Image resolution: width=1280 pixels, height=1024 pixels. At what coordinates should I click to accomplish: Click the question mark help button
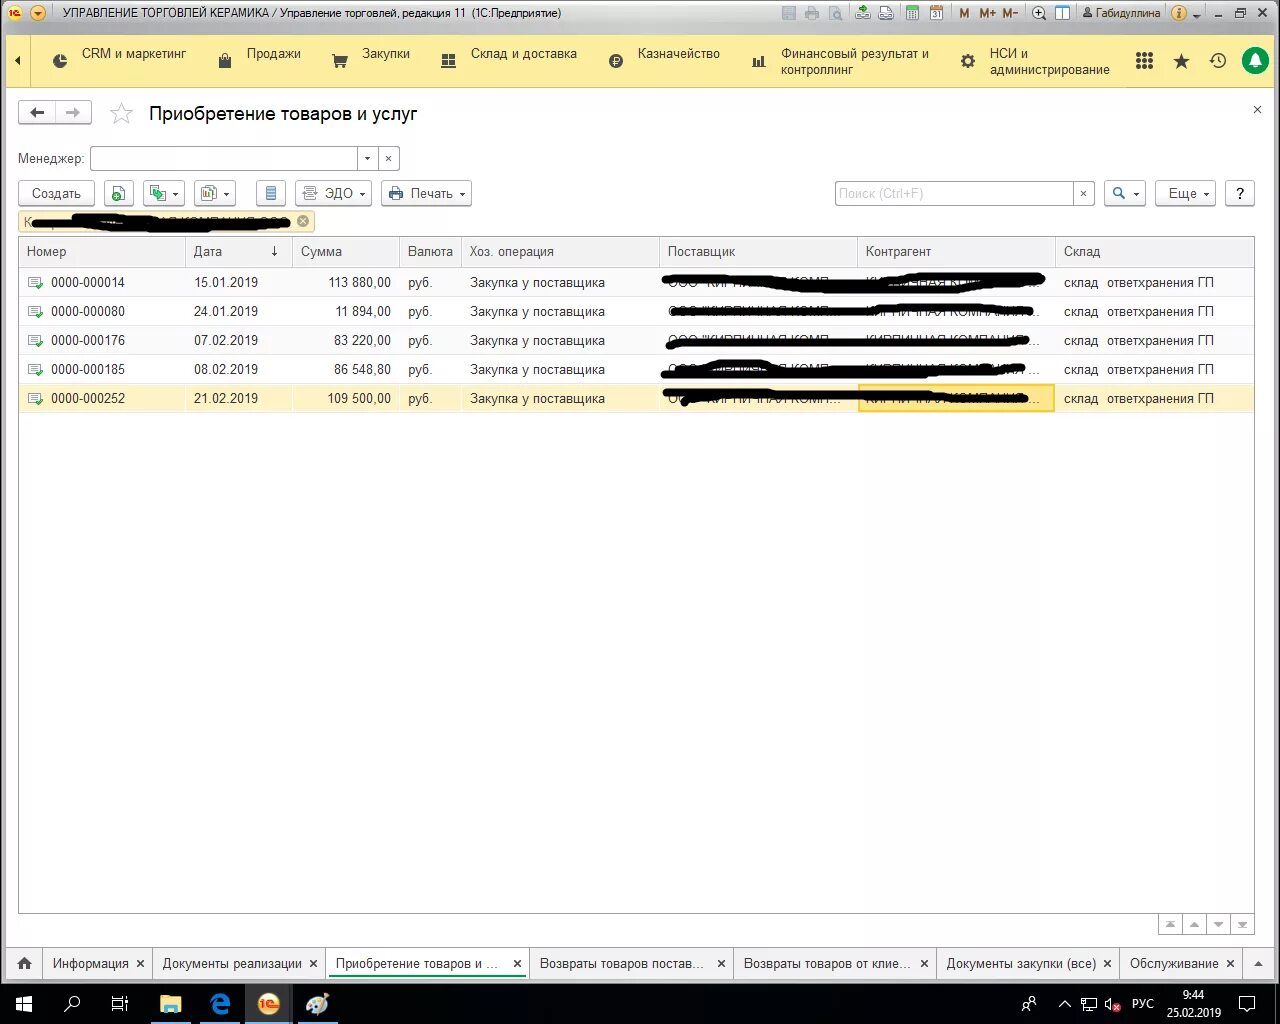tap(1240, 193)
